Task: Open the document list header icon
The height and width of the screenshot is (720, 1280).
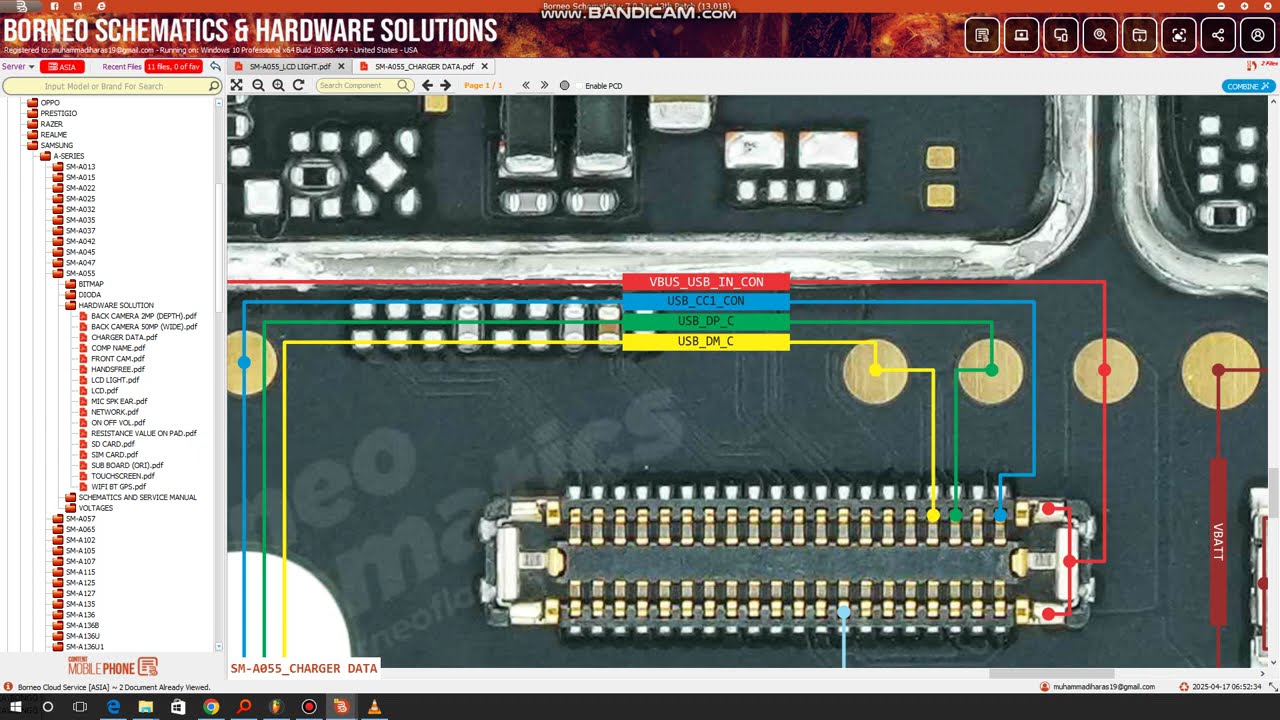Action: click(x=982, y=35)
